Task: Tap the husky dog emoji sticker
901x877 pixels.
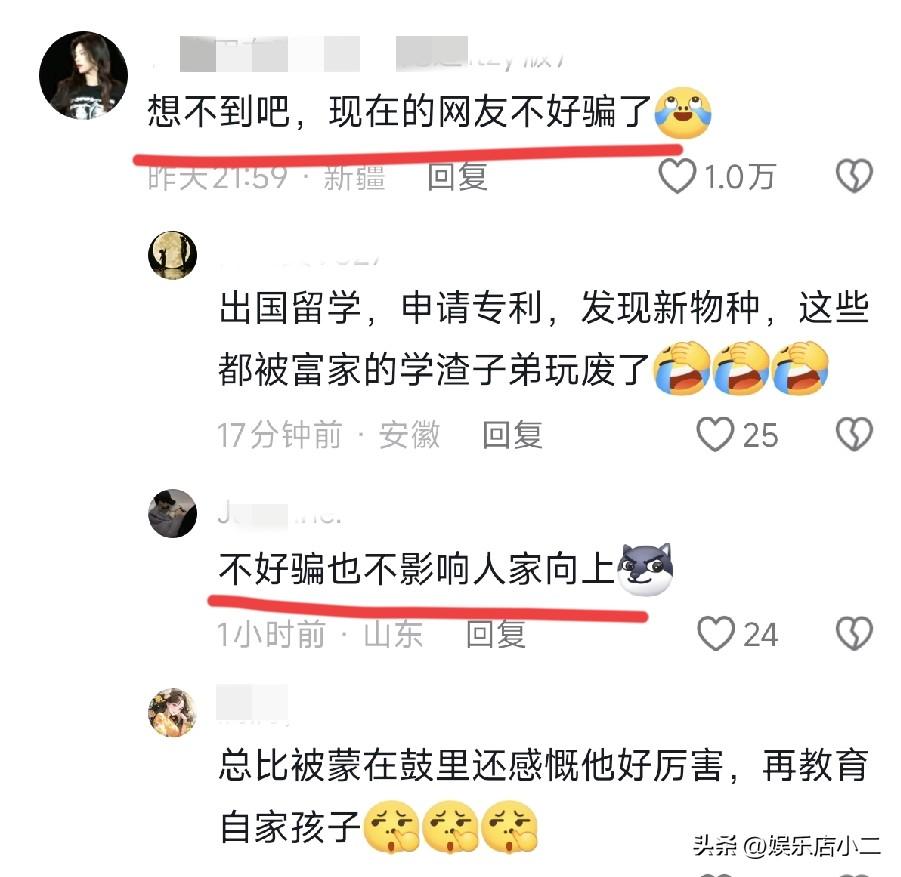Action: pos(645,569)
